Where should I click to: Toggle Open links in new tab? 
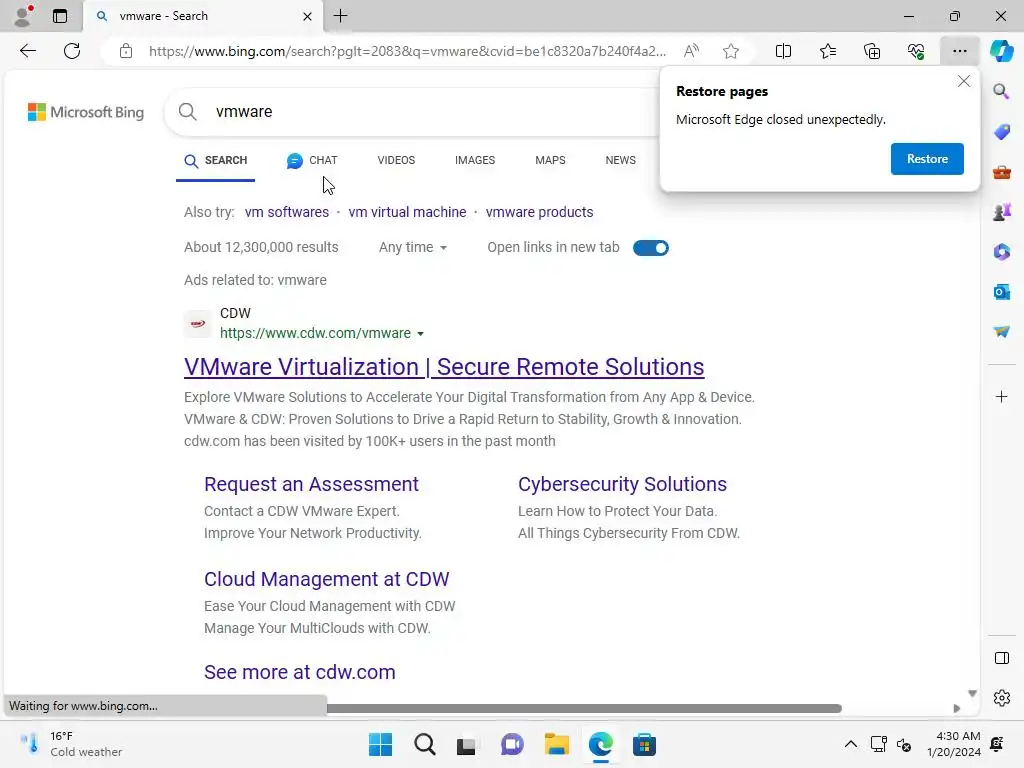[650, 248]
